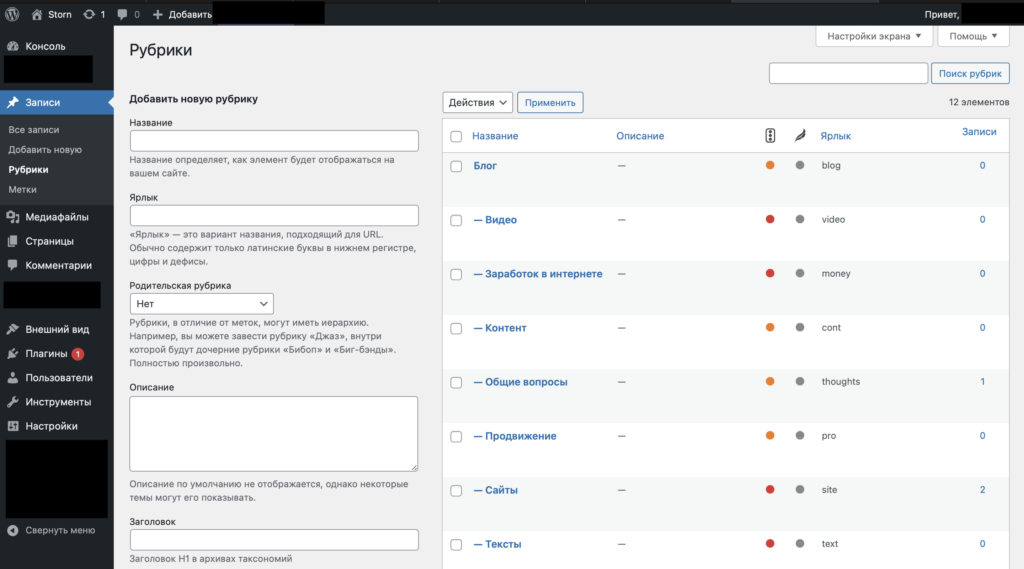Check the Заработок в интернете checkbox
This screenshot has height=569, width=1024.
click(x=456, y=275)
